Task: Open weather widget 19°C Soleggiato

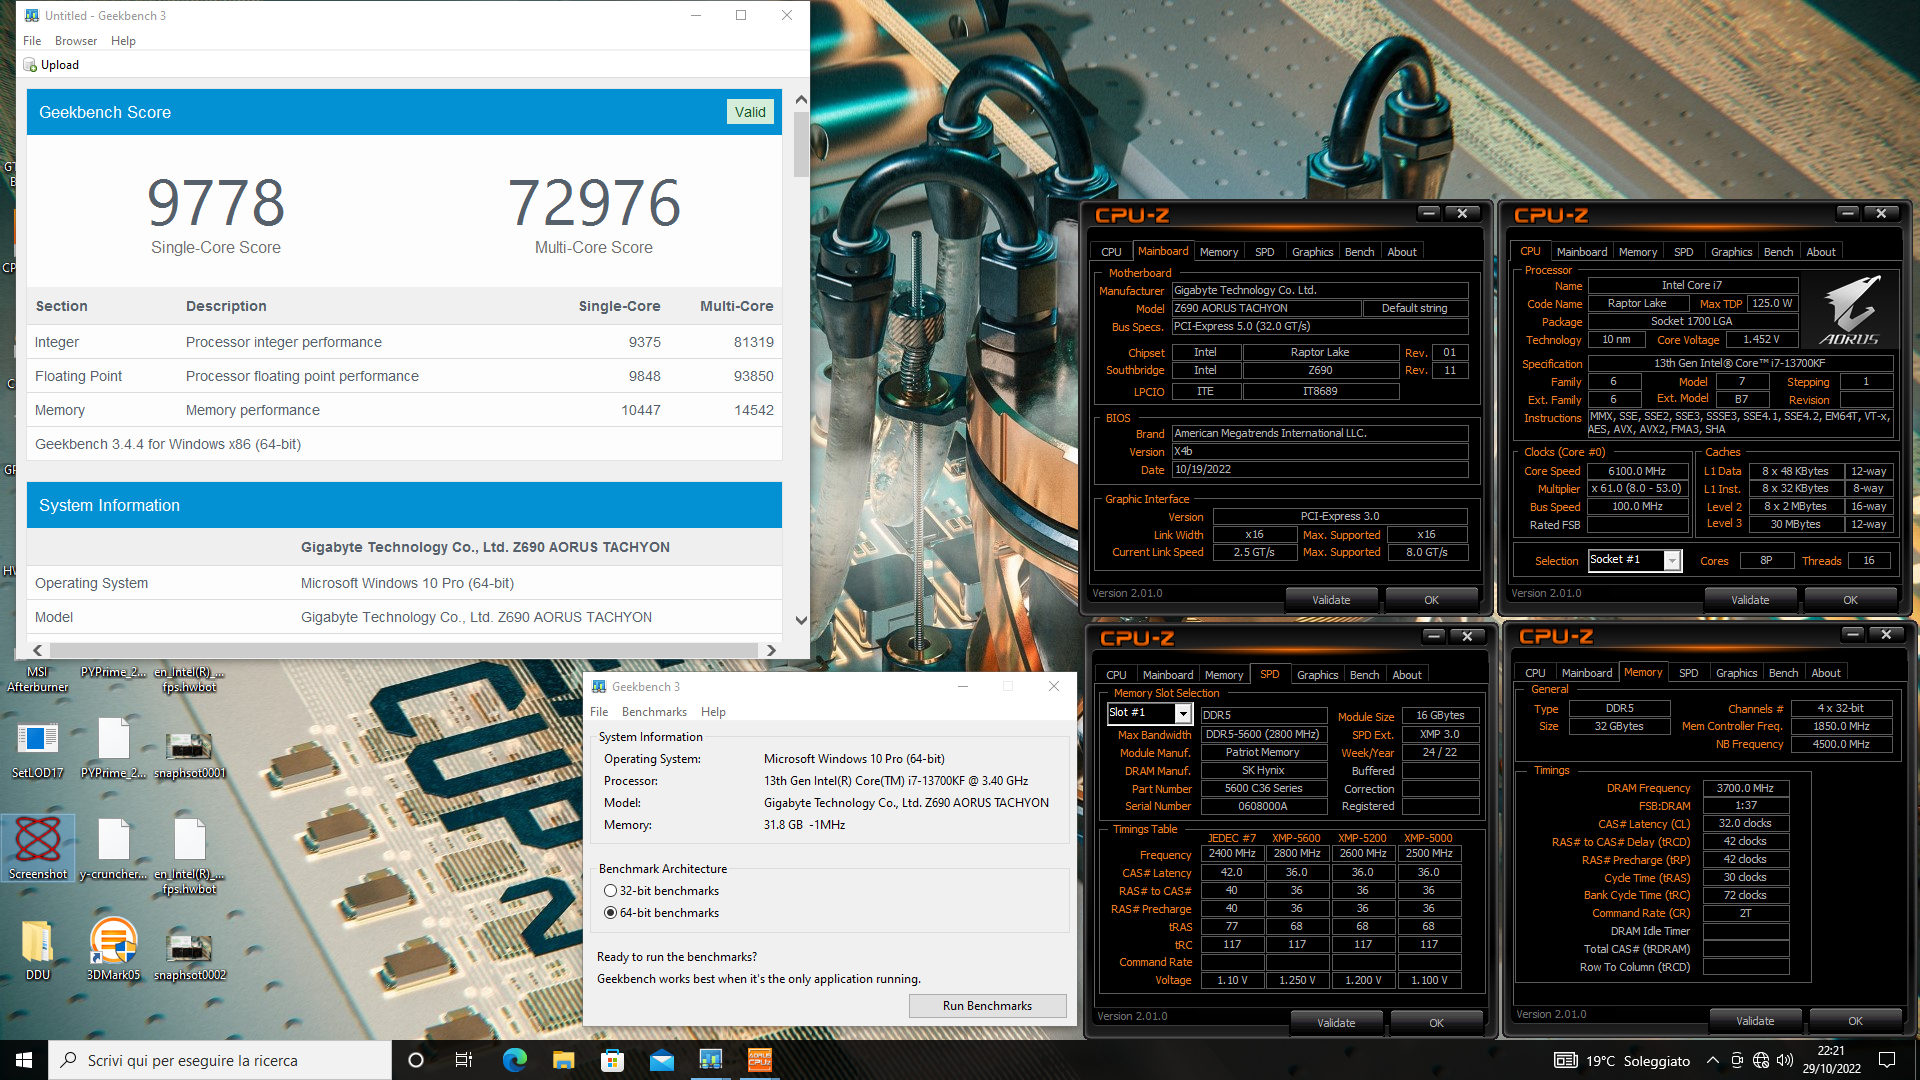Action: pyautogui.click(x=1622, y=1060)
